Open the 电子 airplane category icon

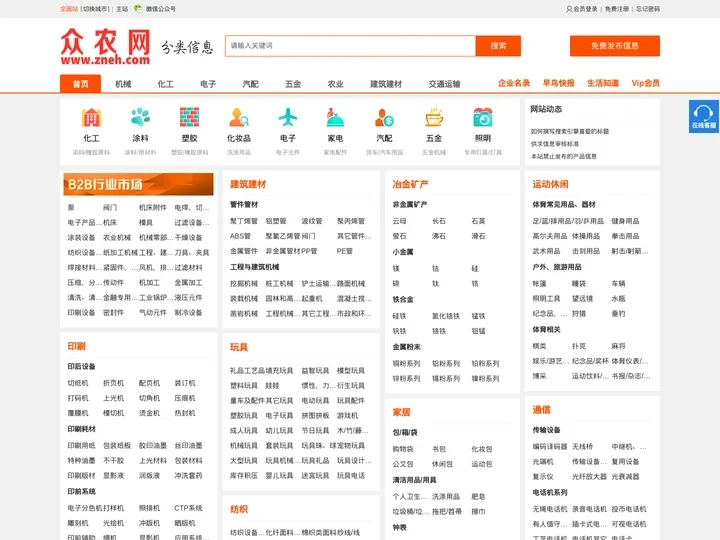288,118
